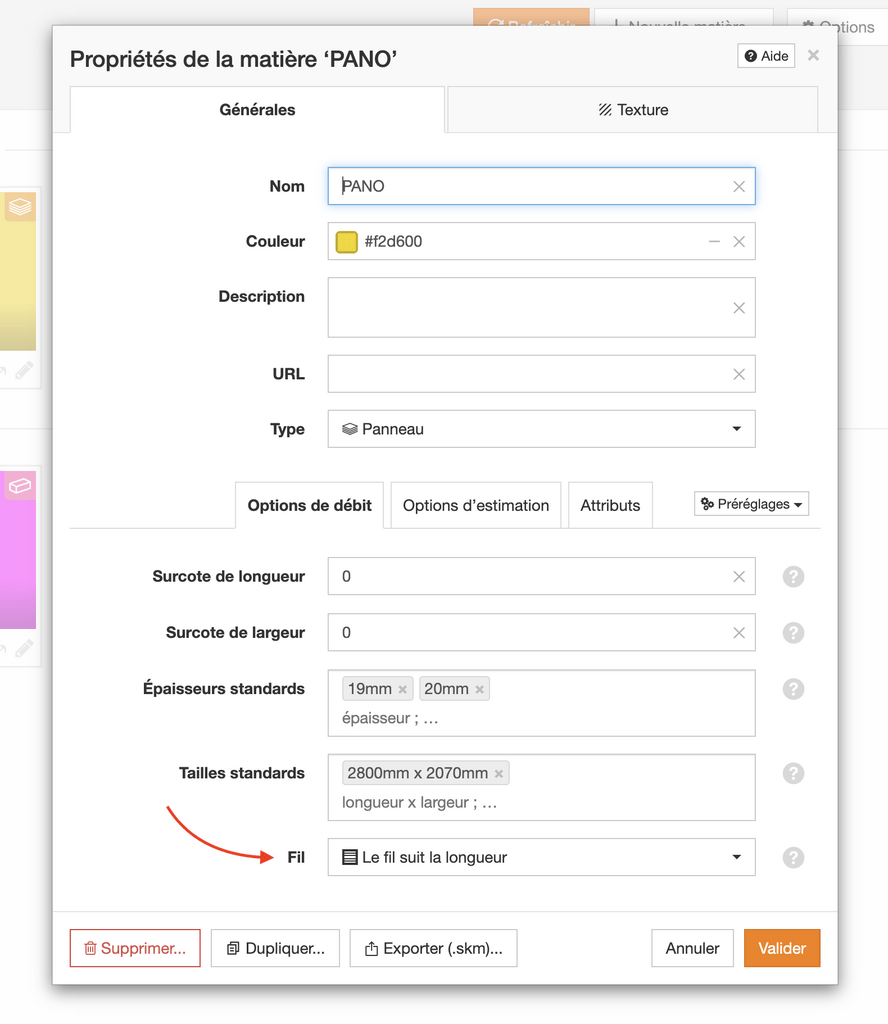The width and height of the screenshot is (888, 1024).
Task: Click the help icon beside Fil dropdown
Action: coord(793,858)
